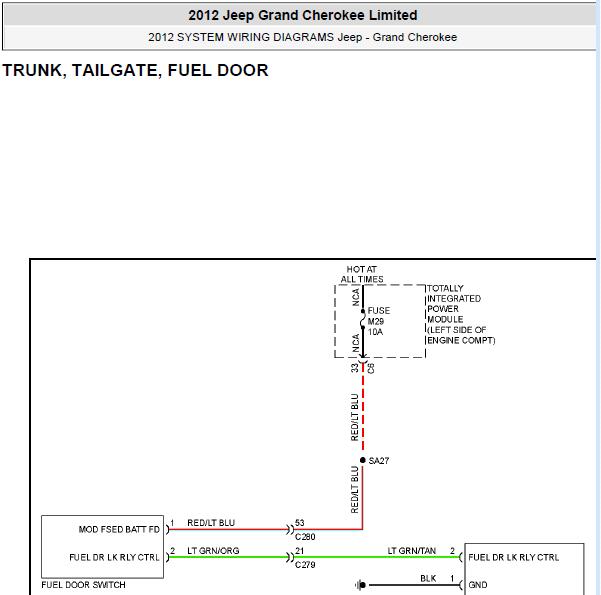
Task: Click the connector pin '33' label
Action: coord(355,368)
